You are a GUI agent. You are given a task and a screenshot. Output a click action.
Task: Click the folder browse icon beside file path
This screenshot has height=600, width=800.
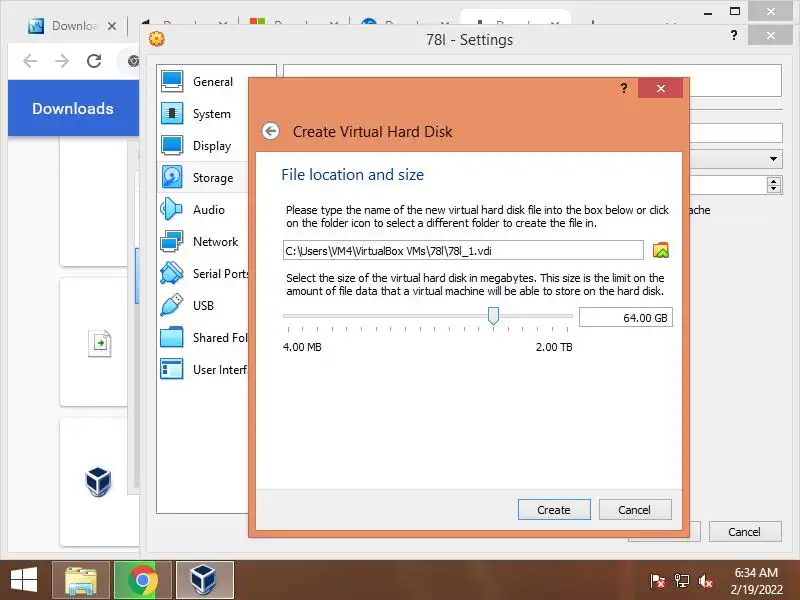click(661, 251)
